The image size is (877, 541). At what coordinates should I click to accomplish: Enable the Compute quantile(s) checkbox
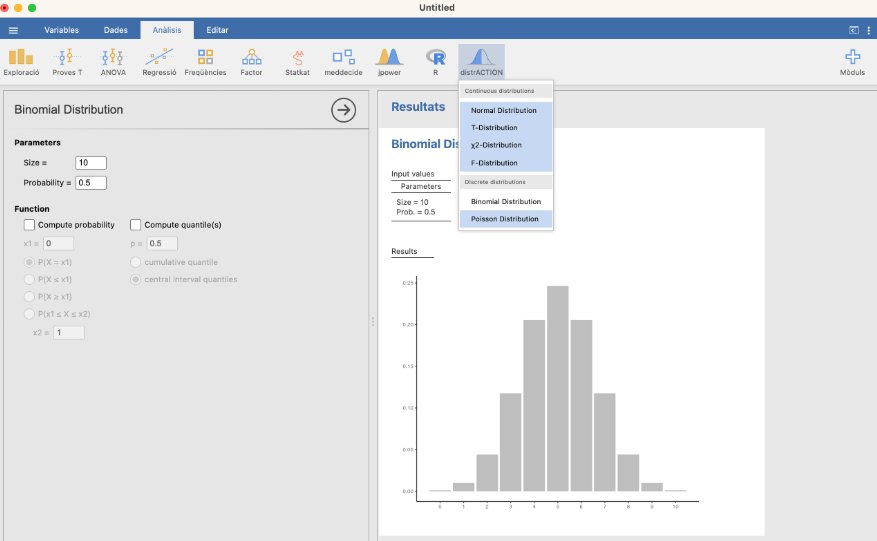(x=135, y=225)
